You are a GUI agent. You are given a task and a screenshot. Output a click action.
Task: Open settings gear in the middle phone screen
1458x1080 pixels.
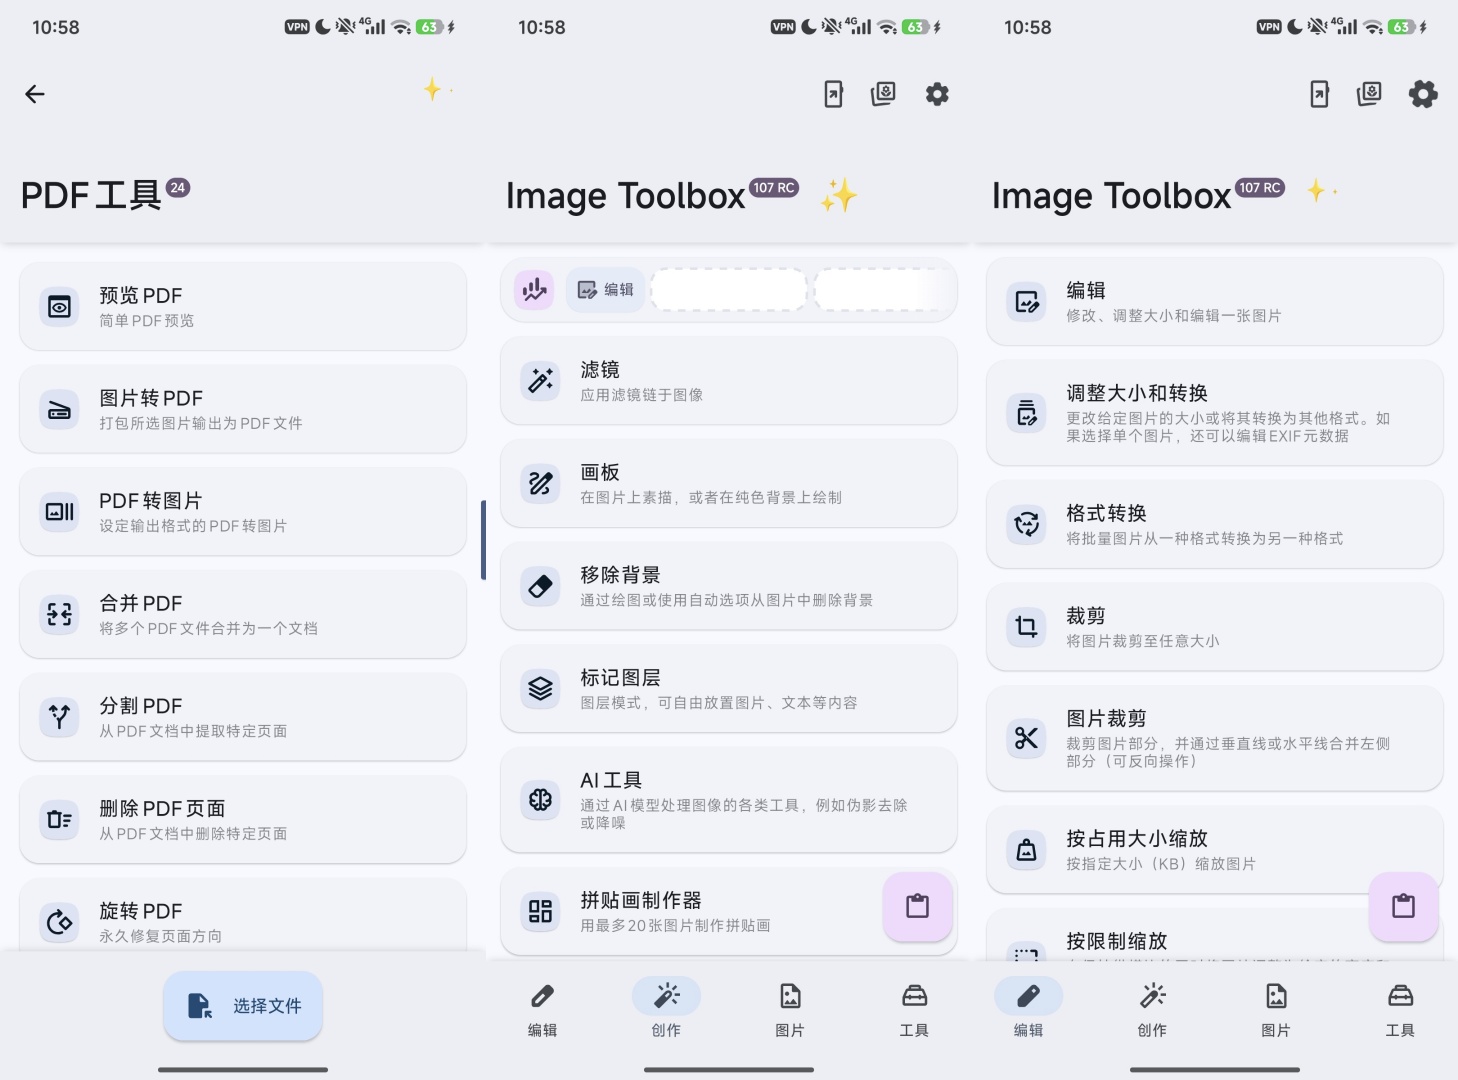[937, 94]
